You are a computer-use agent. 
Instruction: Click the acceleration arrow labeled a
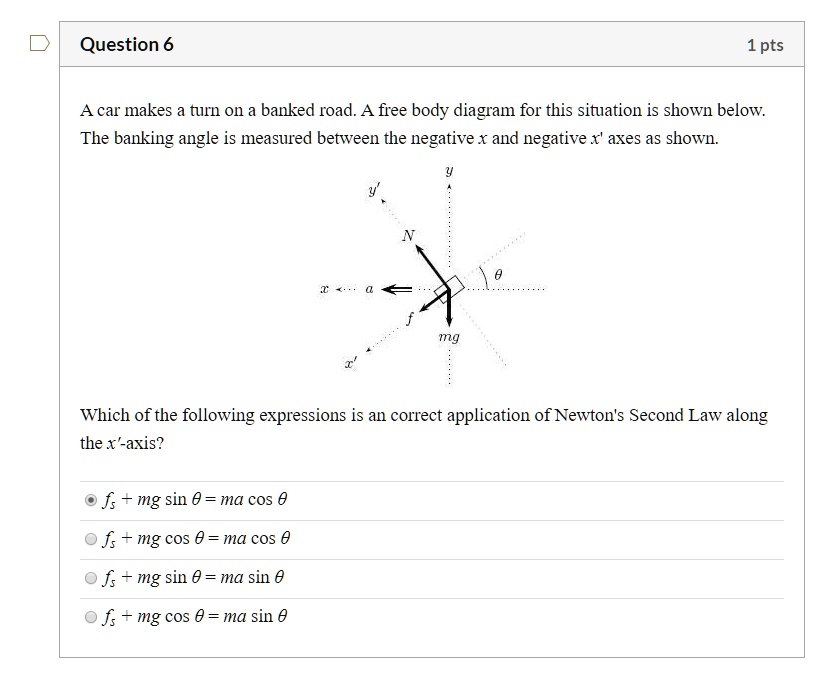tap(398, 288)
